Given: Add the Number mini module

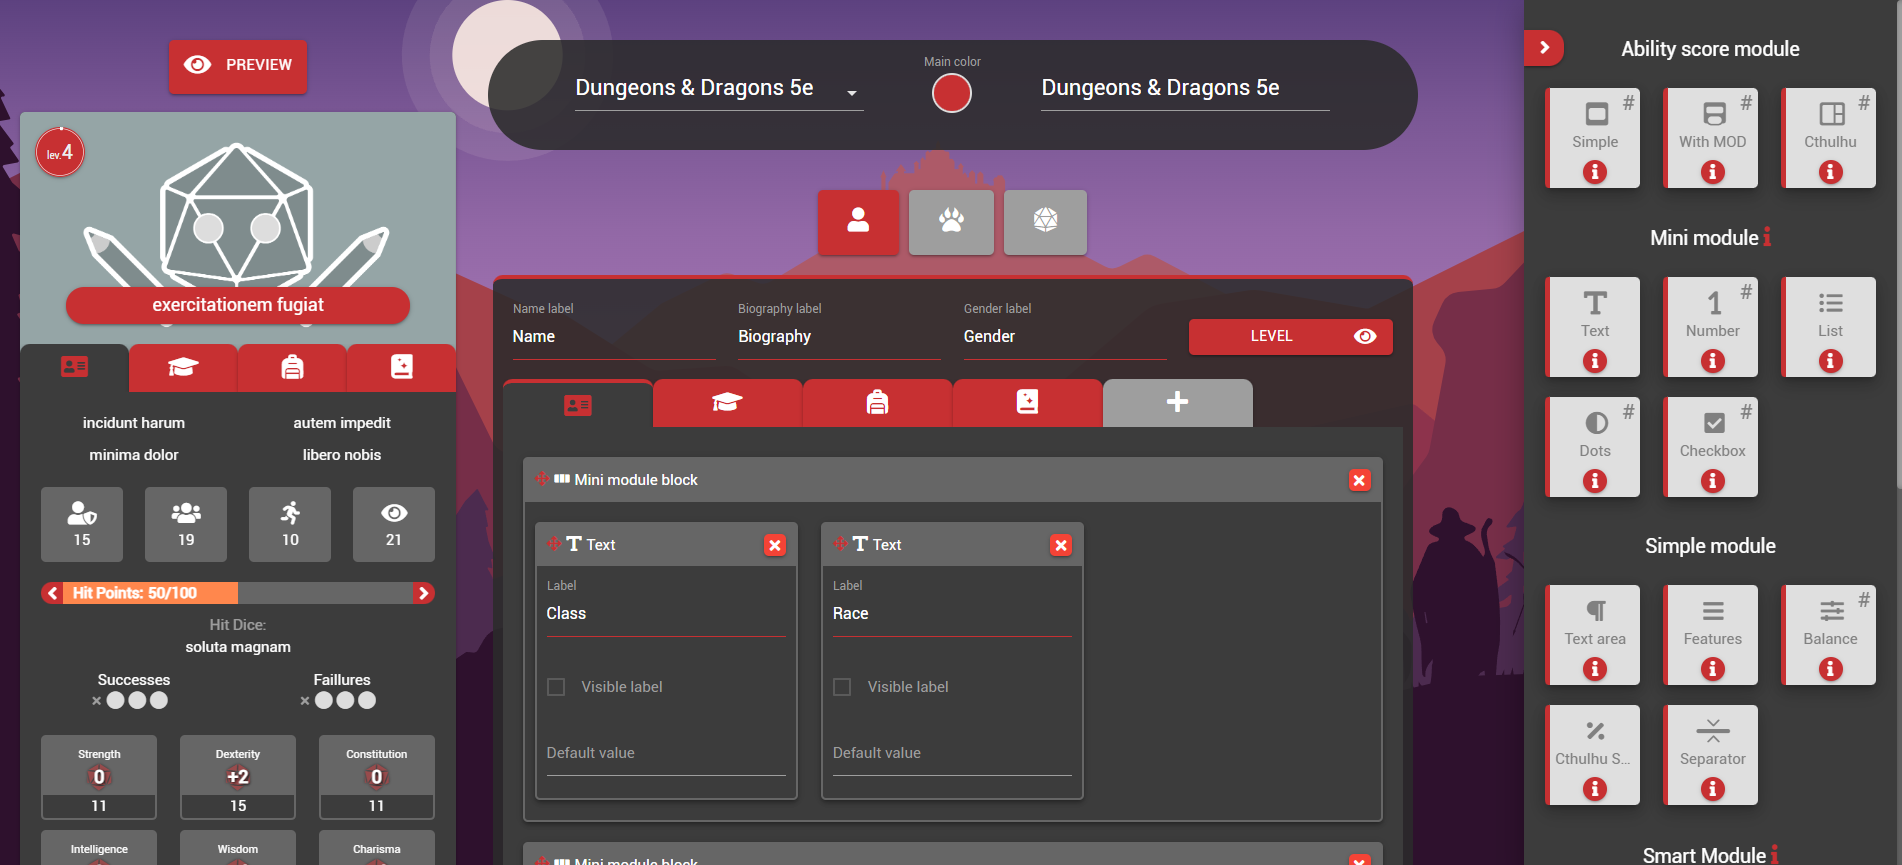Looking at the screenshot, I should tap(1712, 327).
